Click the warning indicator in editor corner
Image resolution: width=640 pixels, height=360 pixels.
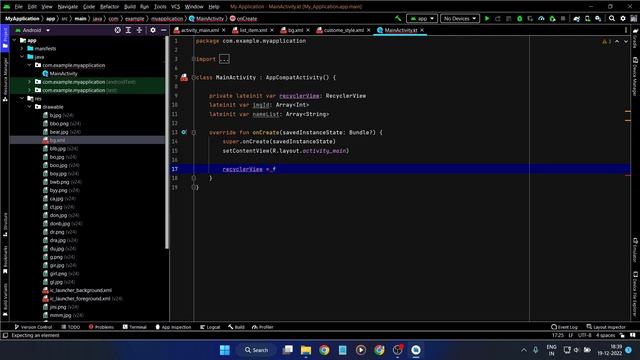606,41
